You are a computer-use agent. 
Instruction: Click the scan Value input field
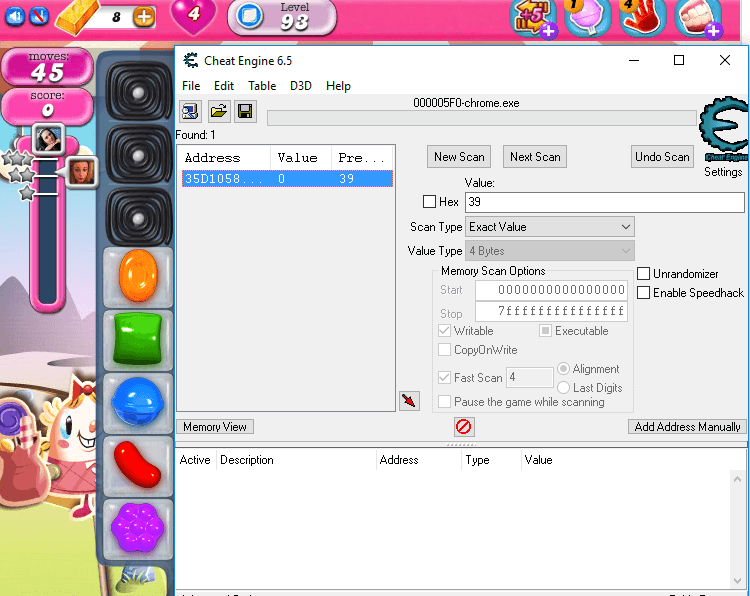click(x=605, y=202)
